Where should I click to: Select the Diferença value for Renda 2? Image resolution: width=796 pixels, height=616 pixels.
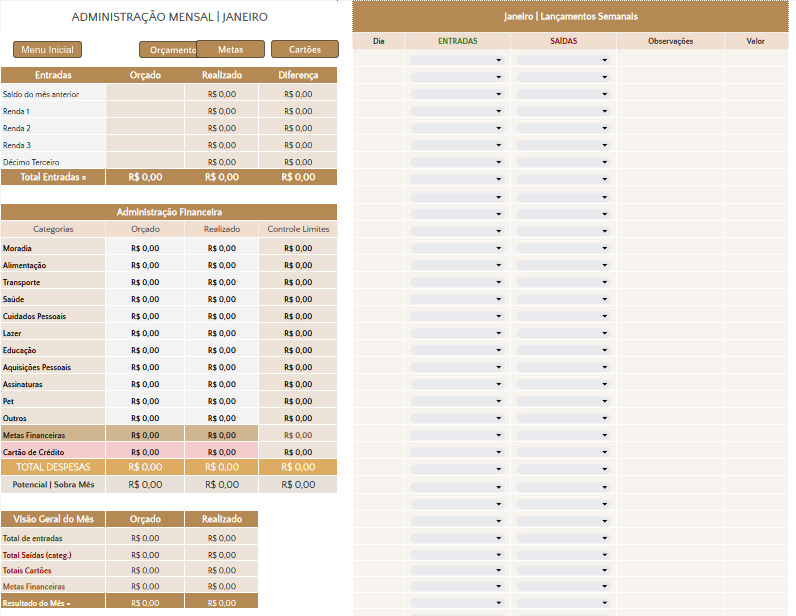point(298,127)
